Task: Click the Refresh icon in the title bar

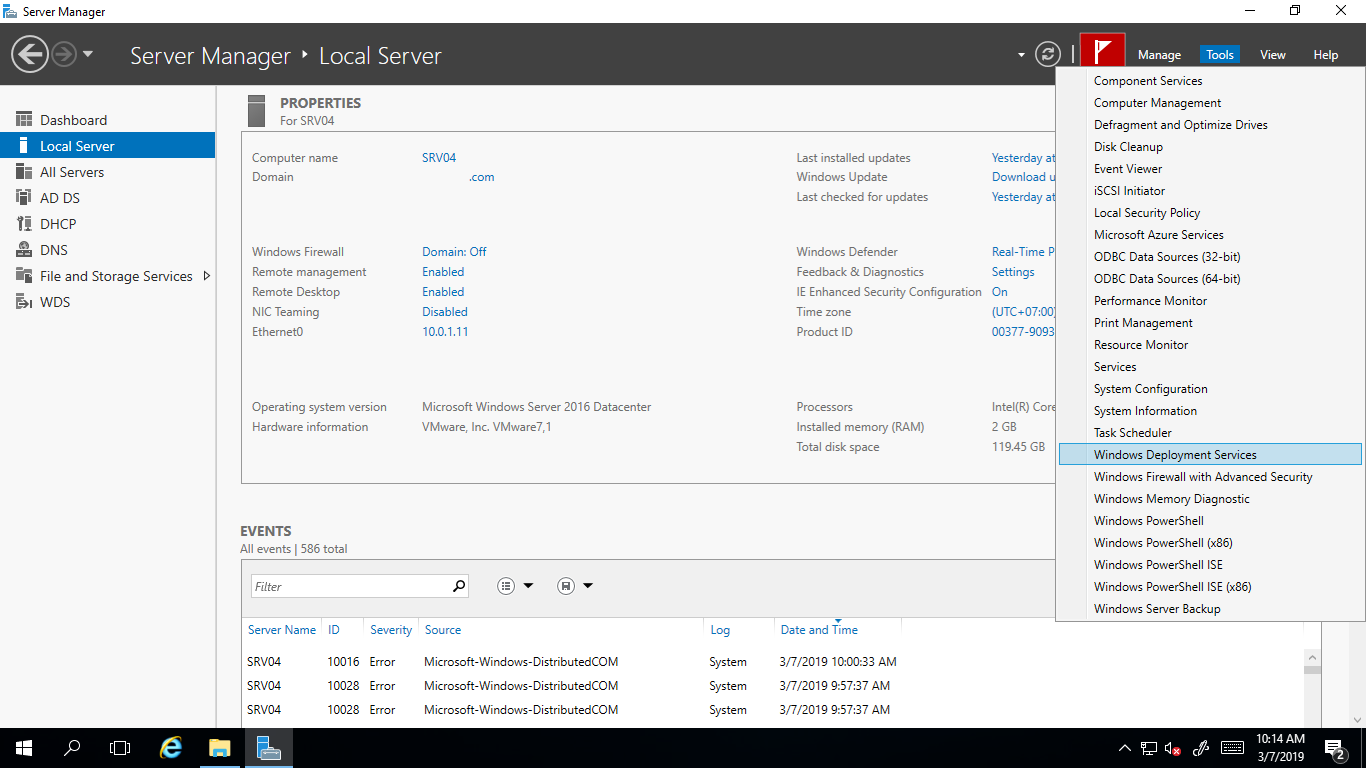Action: (x=1047, y=55)
